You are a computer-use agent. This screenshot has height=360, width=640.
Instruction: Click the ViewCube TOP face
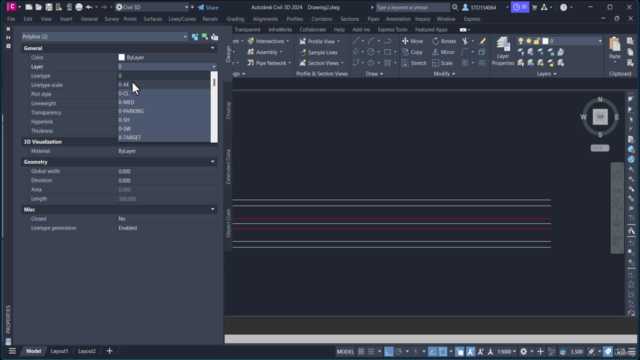coord(600,117)
